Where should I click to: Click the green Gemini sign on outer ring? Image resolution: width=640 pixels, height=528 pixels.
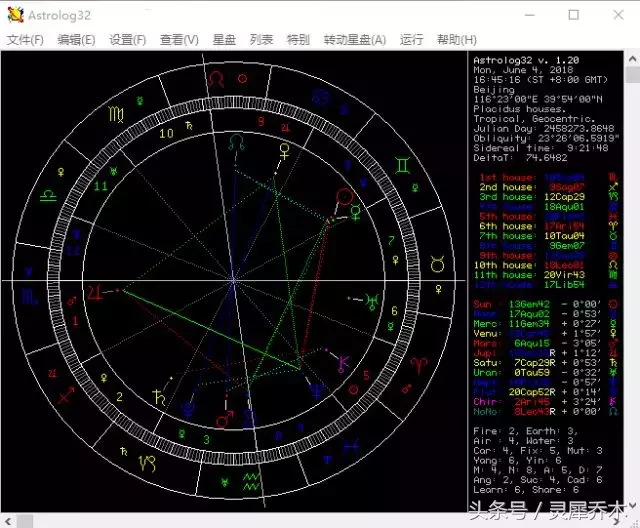pyautogui.click(x=402, y=165)
